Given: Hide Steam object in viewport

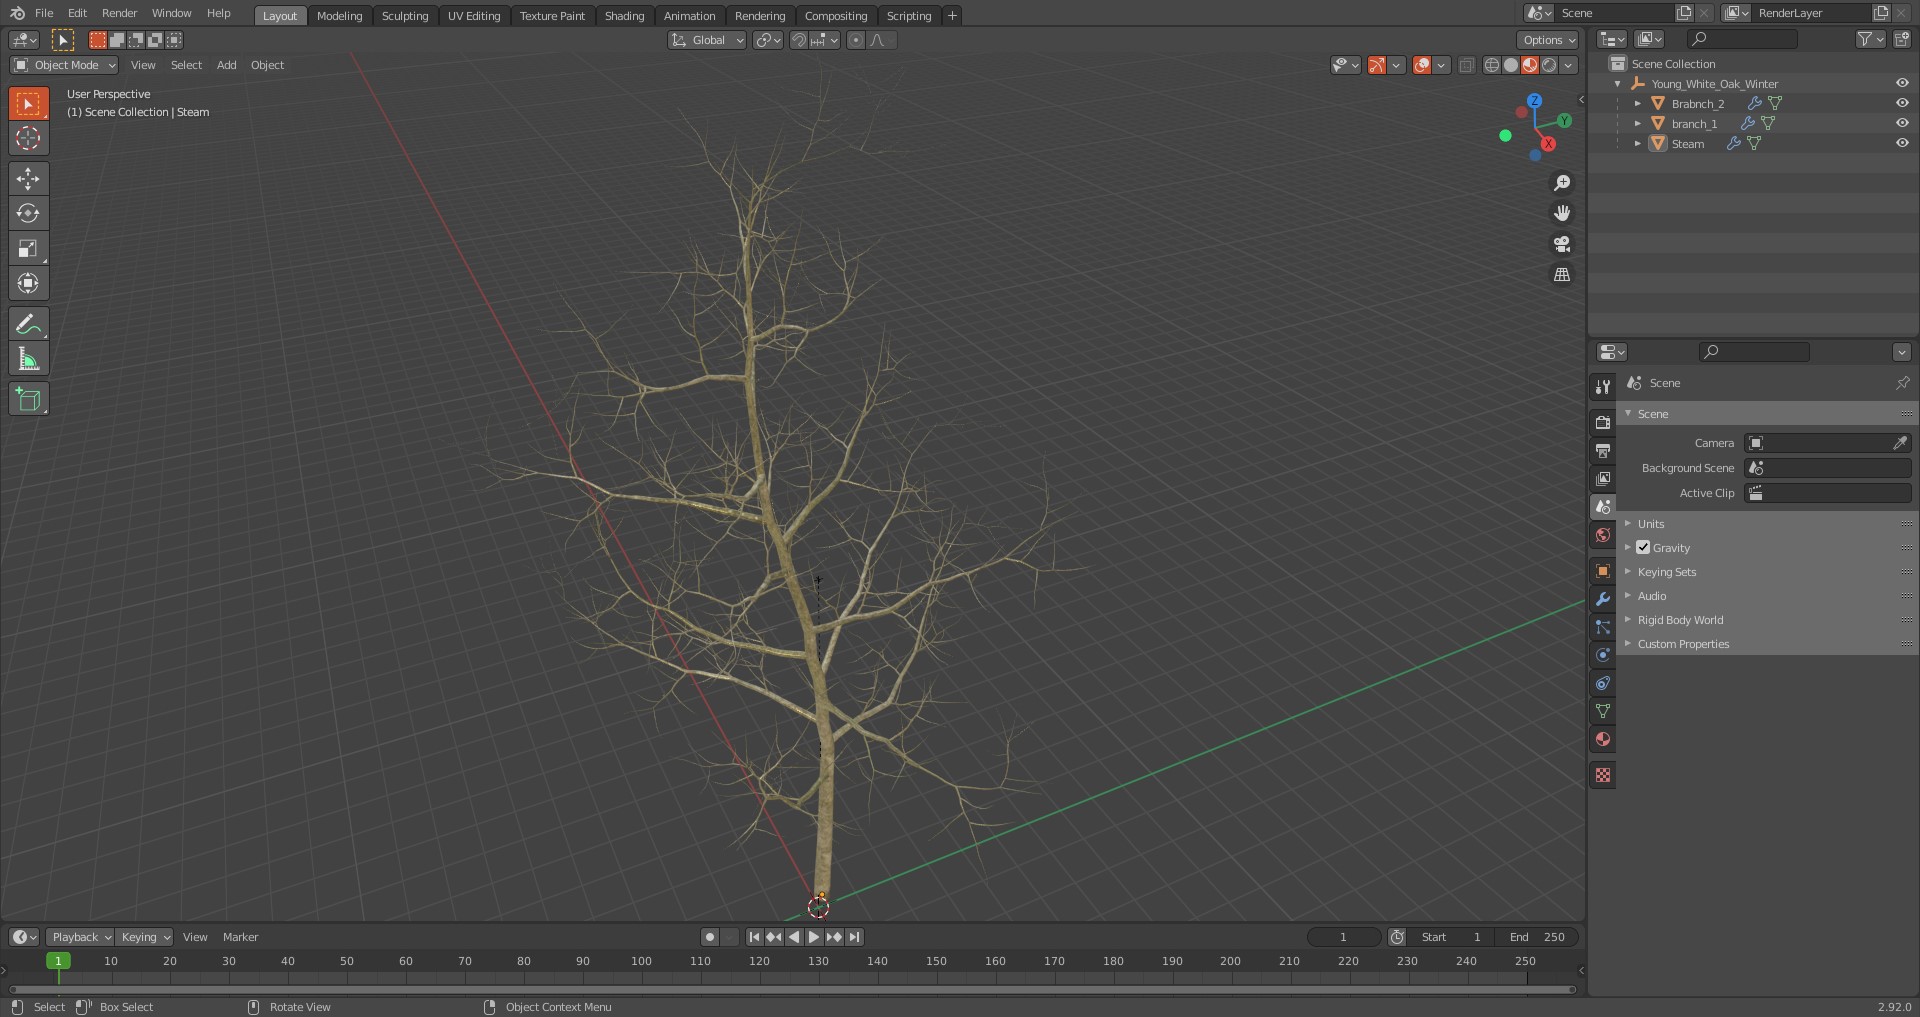Looking at the screenshot, I should (1902, 143).
